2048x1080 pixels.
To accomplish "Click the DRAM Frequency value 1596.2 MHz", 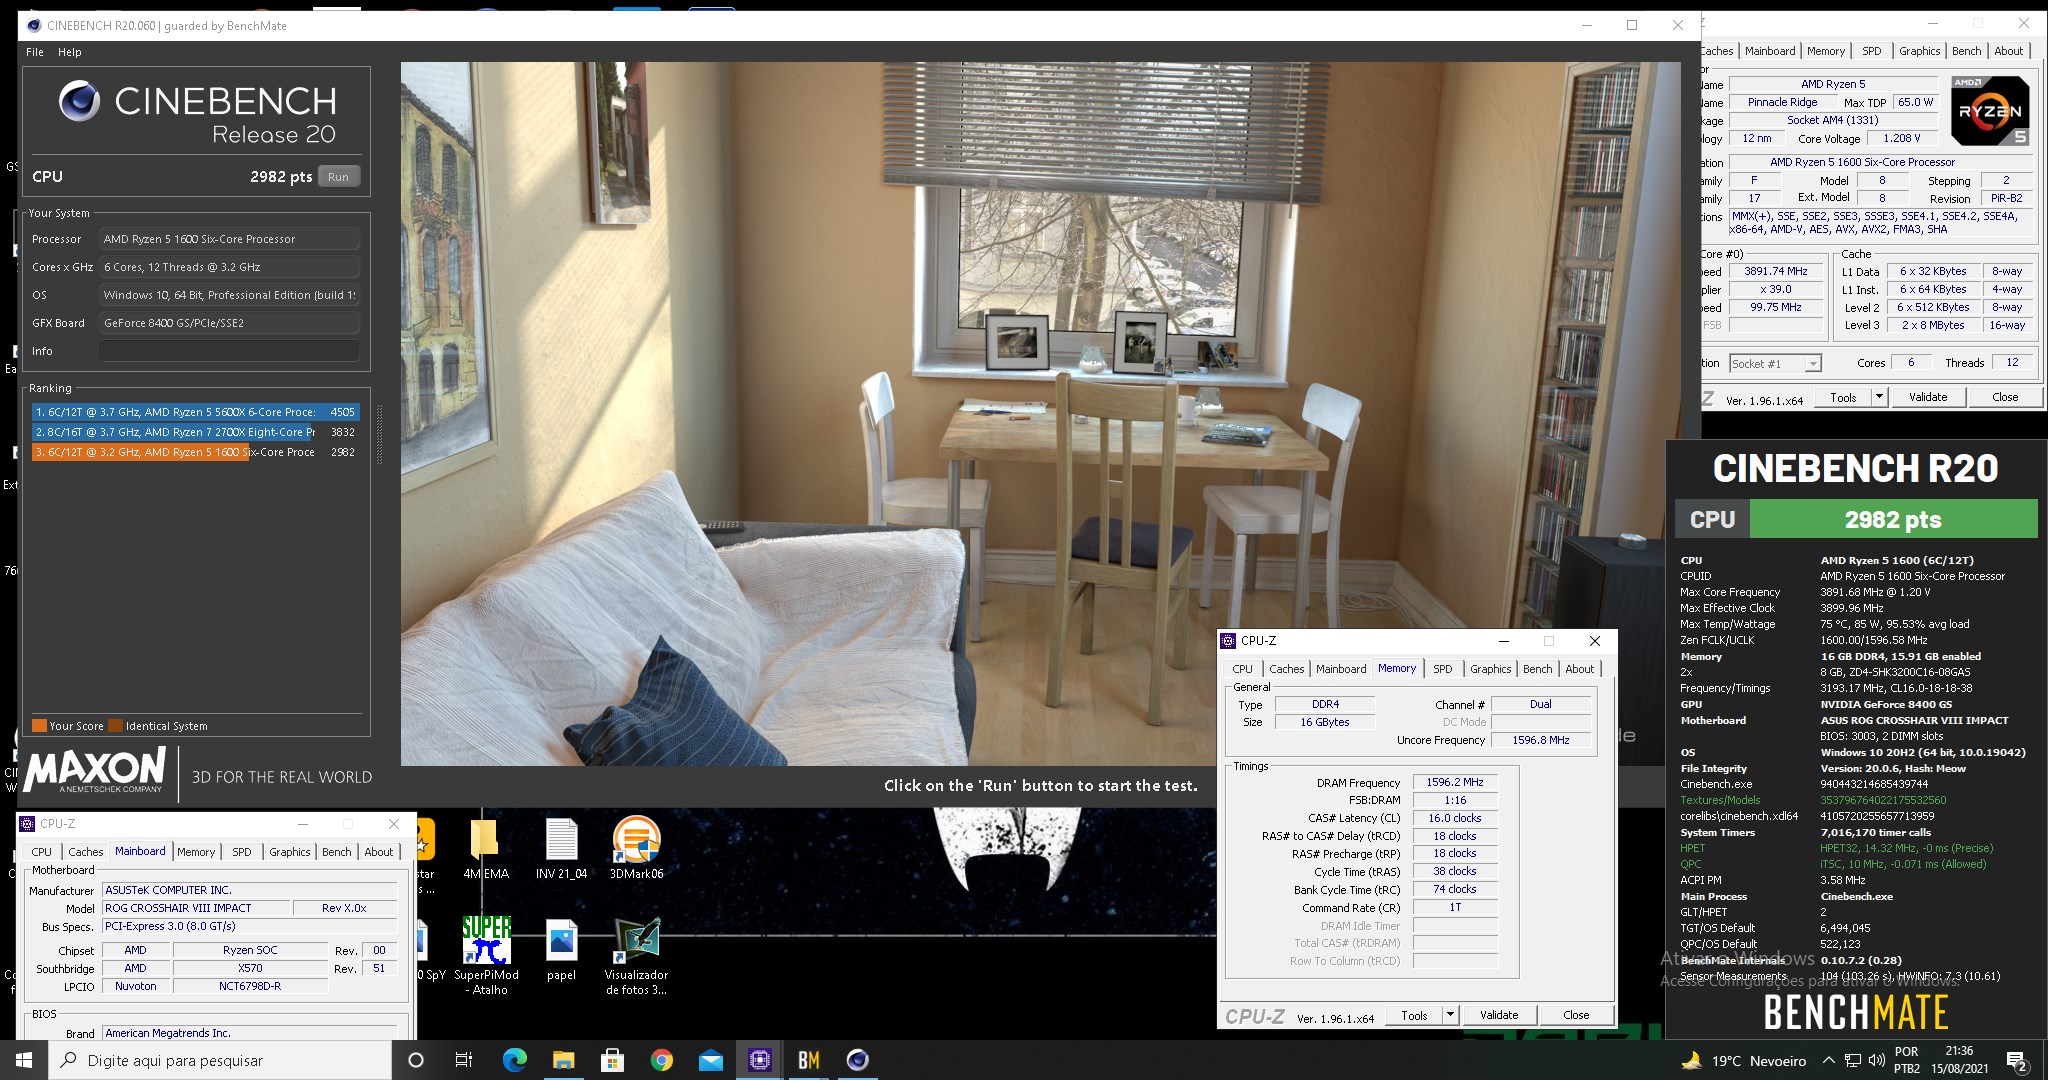I will point(1455,782).
